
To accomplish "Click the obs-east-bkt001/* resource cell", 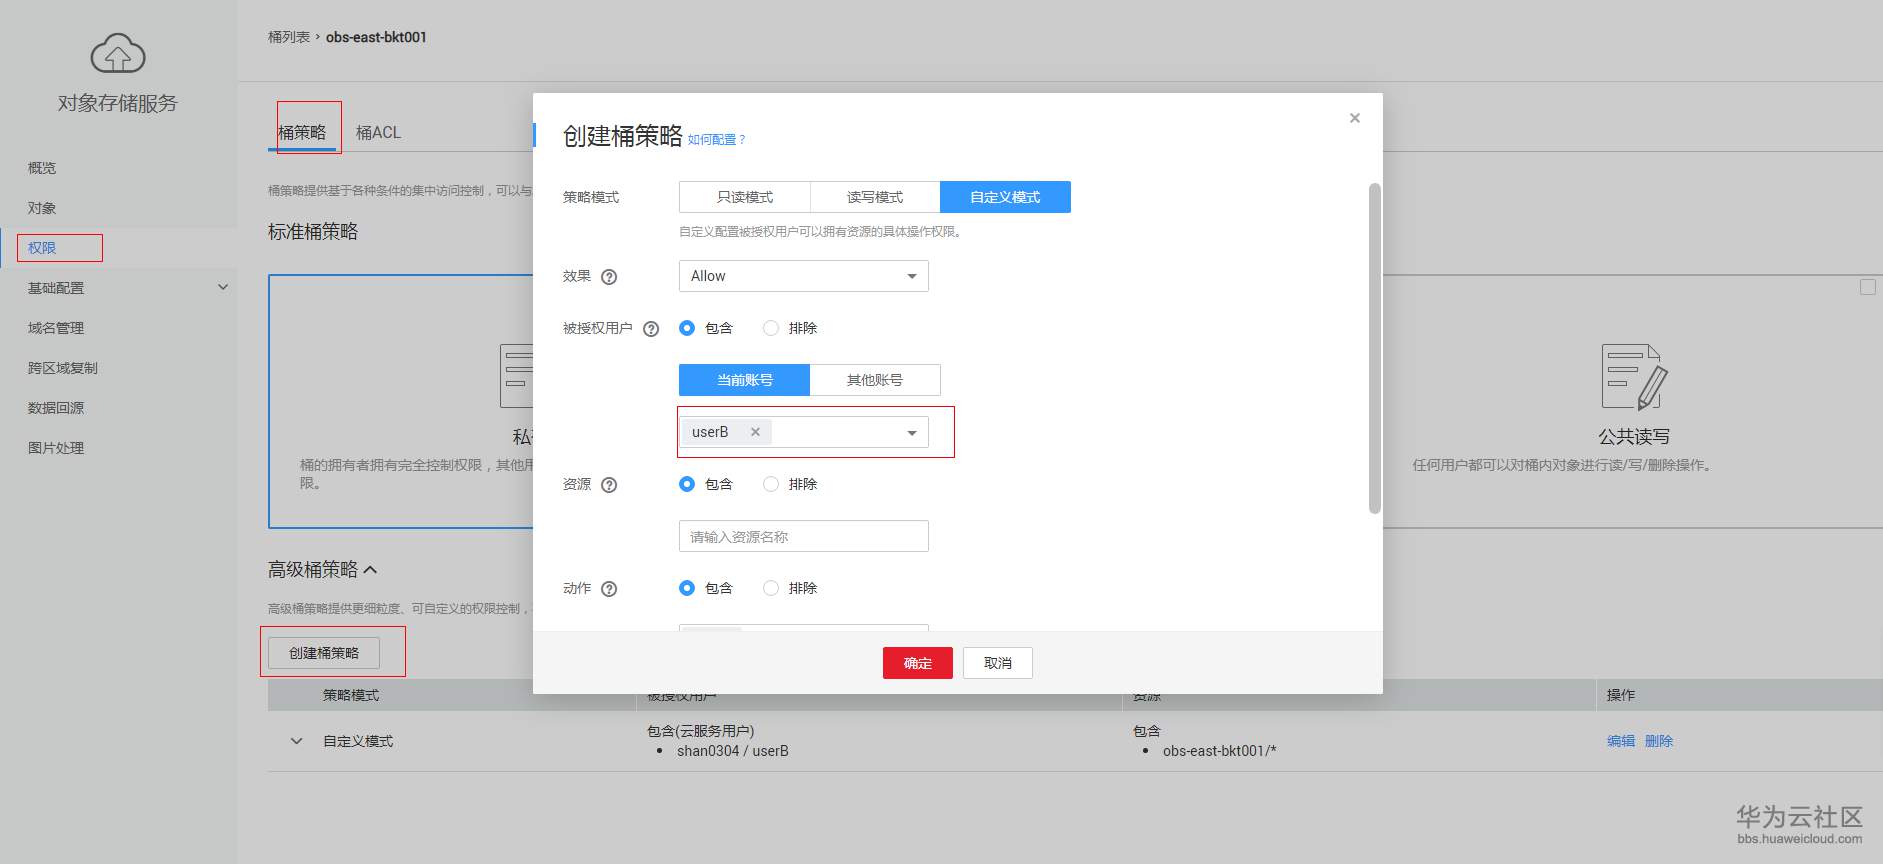I will point(1219,751).
